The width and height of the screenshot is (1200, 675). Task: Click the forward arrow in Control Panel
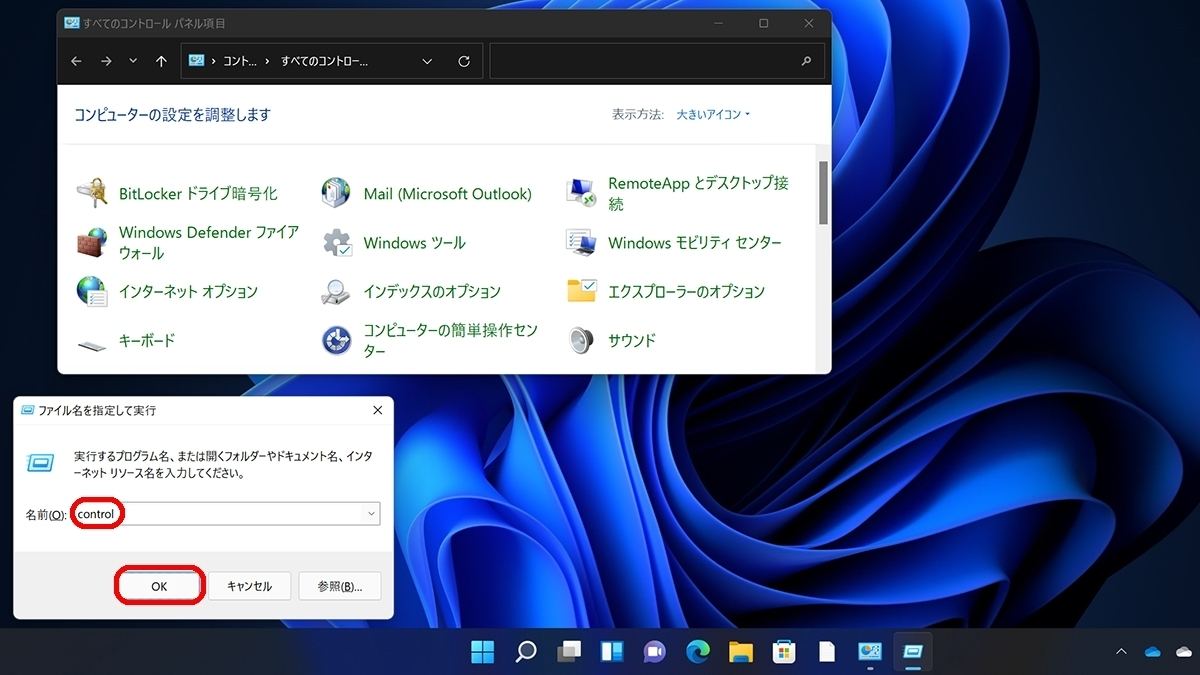[x=105, y=61]
